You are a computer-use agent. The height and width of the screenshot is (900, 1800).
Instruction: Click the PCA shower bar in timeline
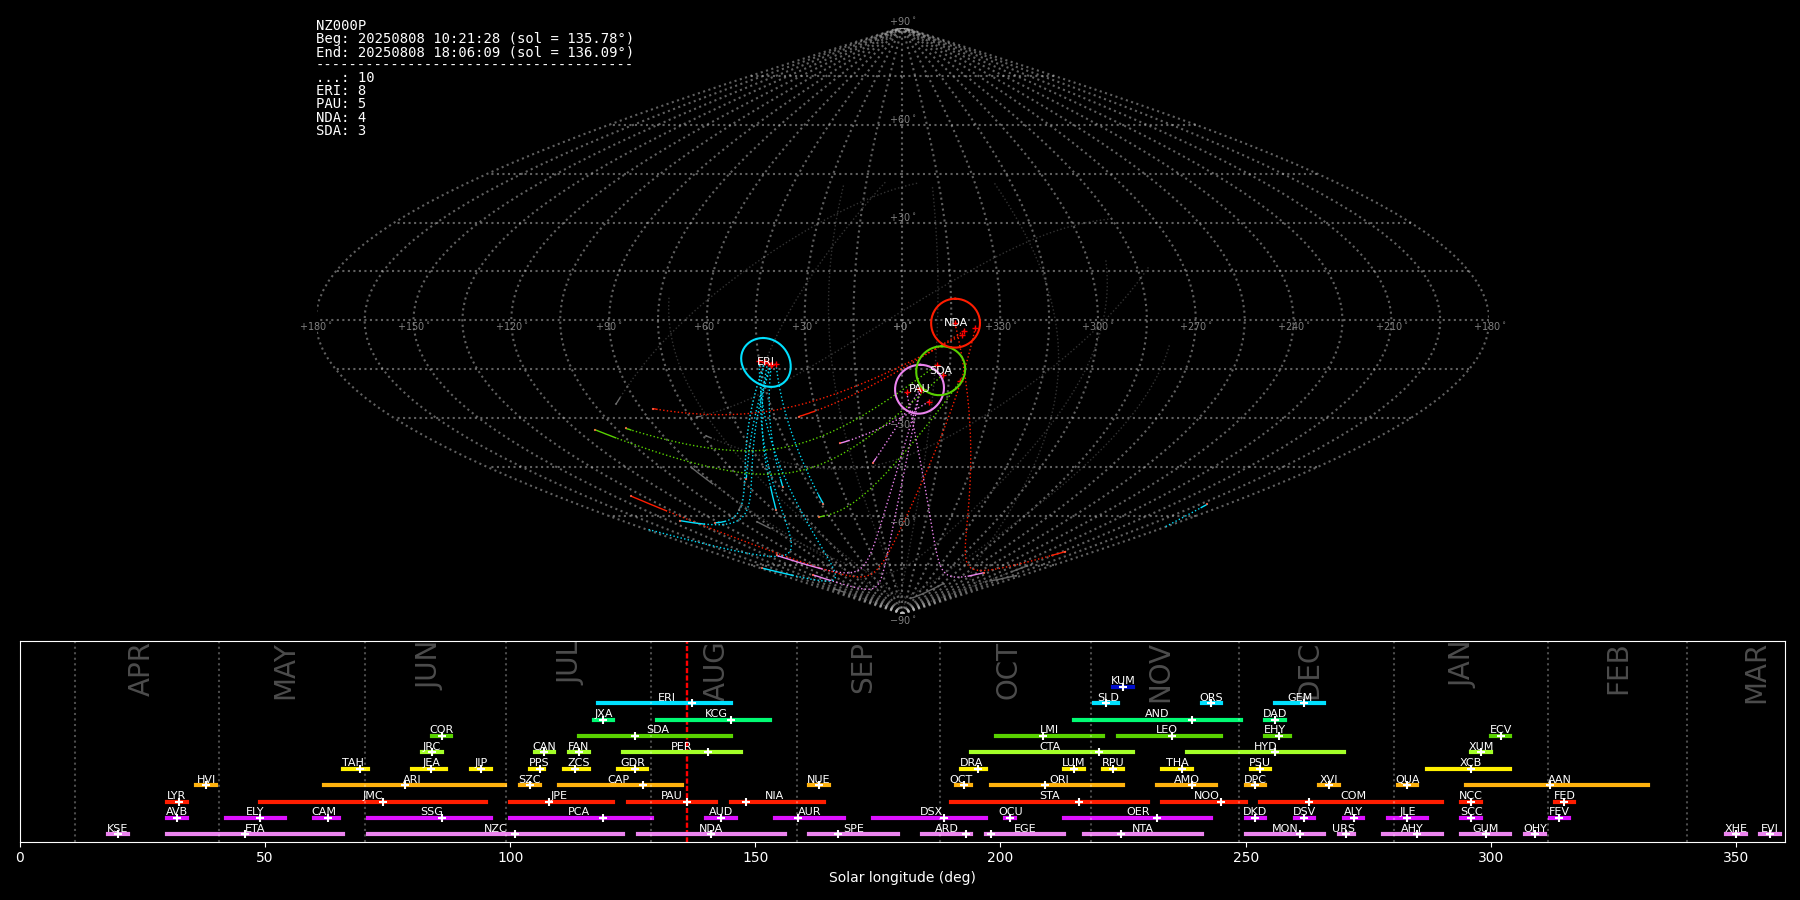pyautogui.click(x=580, y=818)
